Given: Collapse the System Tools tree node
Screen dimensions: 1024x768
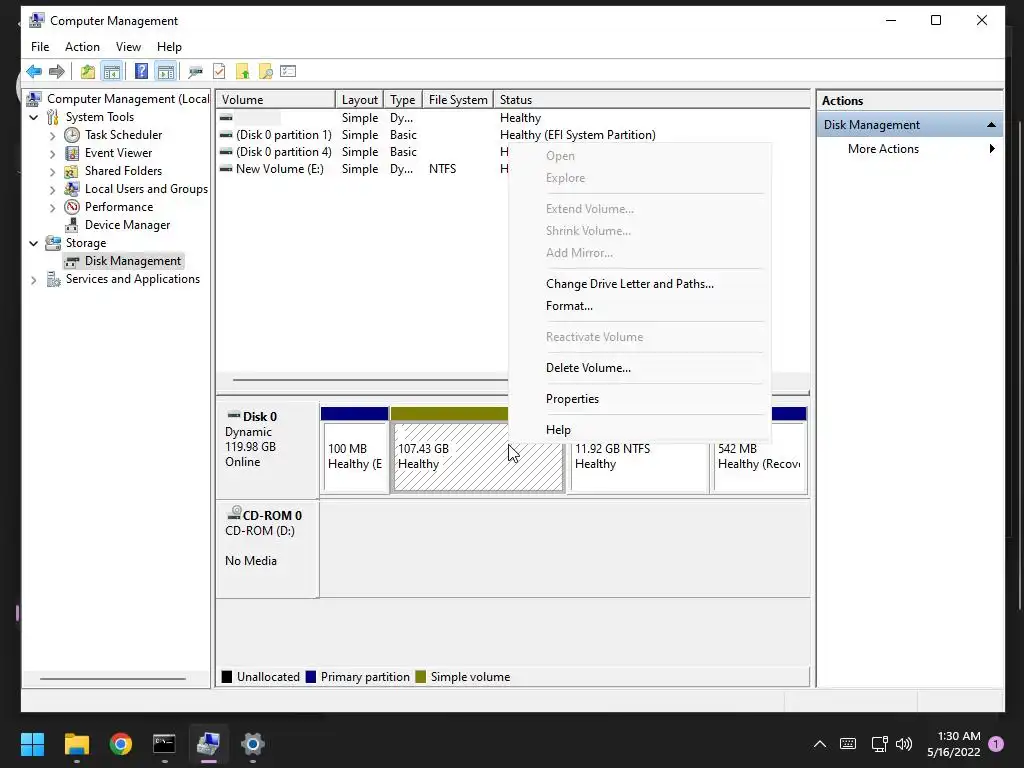Looking at the screenshot, I should [34, 118].
